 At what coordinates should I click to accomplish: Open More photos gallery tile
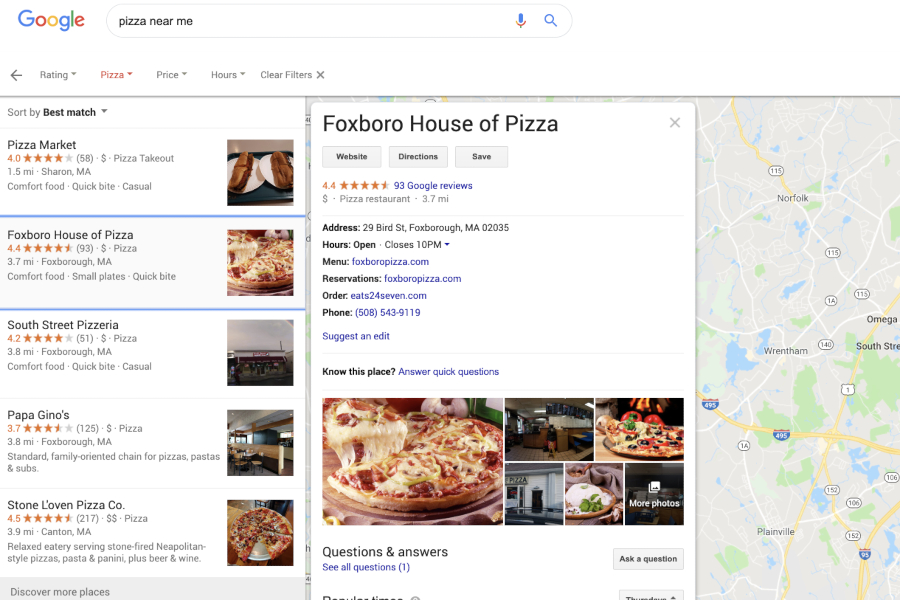pyautogui.click(x=654, y=494)
